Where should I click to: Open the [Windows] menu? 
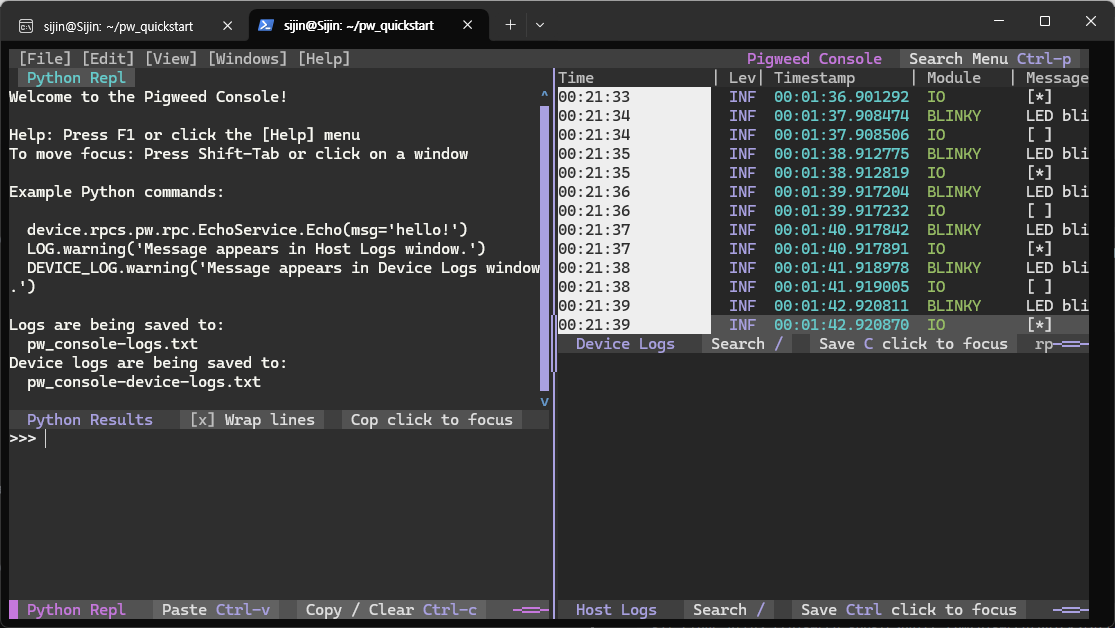247,59
